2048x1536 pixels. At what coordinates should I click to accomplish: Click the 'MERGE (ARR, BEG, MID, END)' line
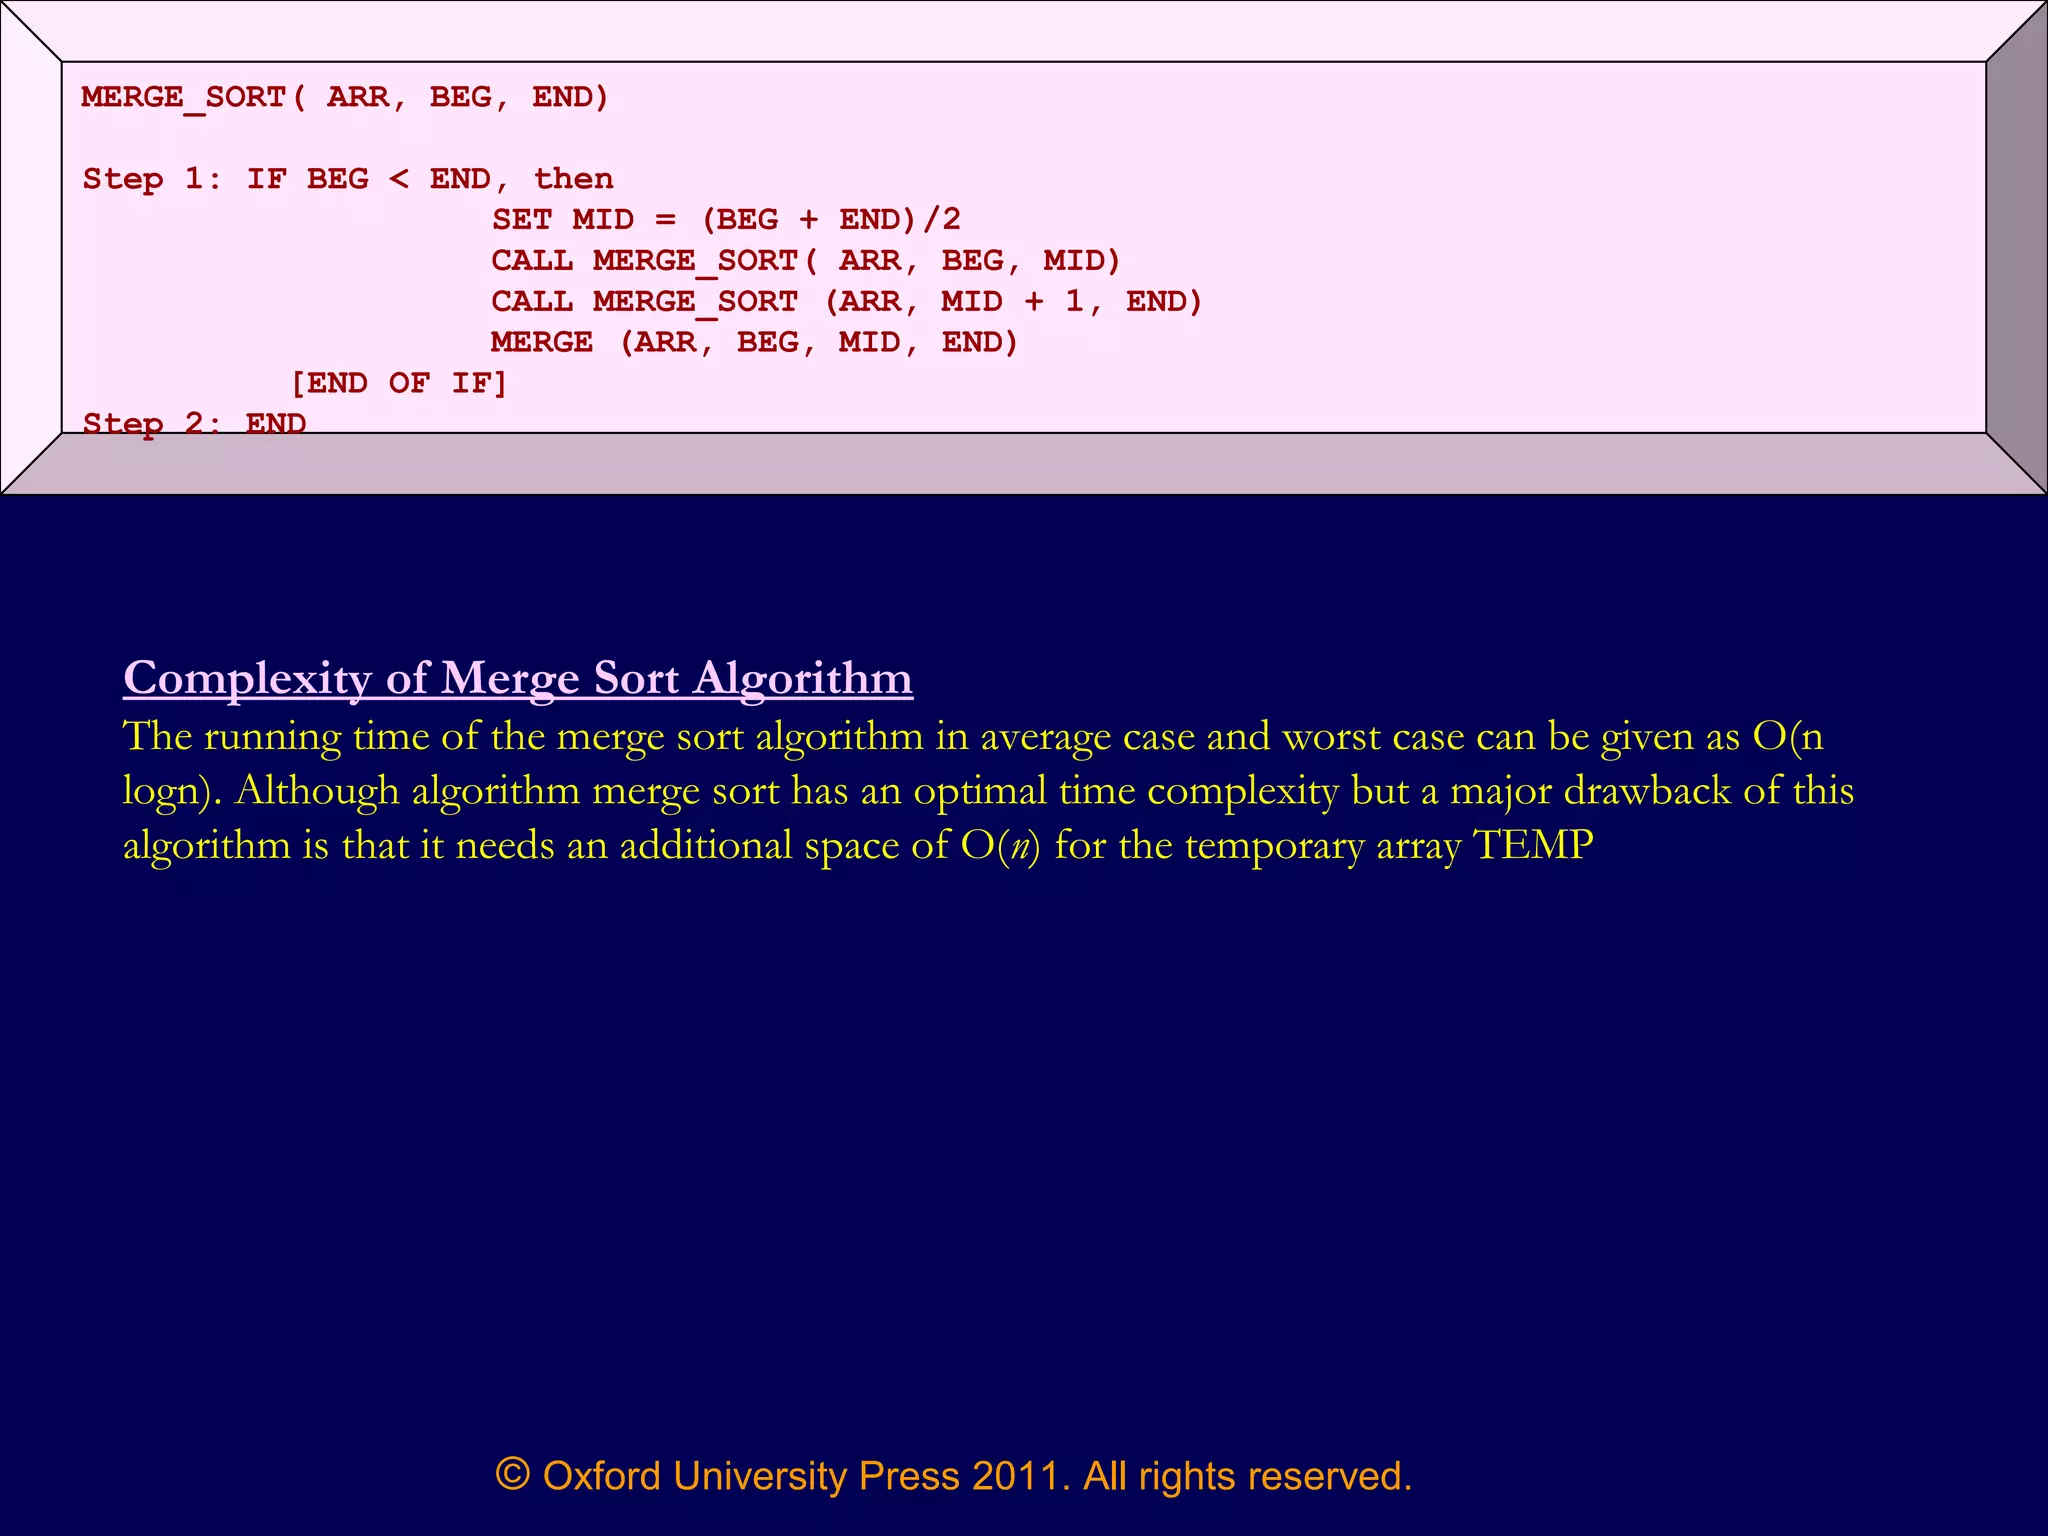click(754, 342)
